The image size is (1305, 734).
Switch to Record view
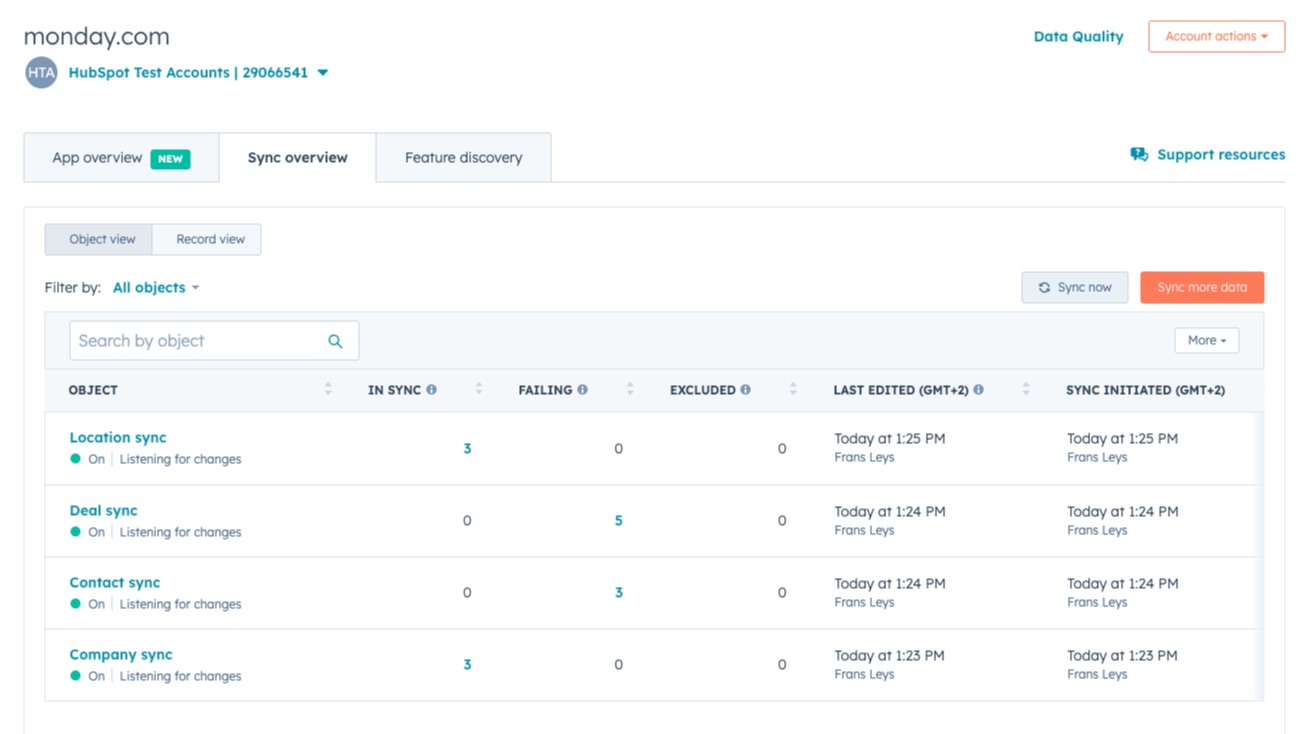pyautogui.click(x=210, y=239)
